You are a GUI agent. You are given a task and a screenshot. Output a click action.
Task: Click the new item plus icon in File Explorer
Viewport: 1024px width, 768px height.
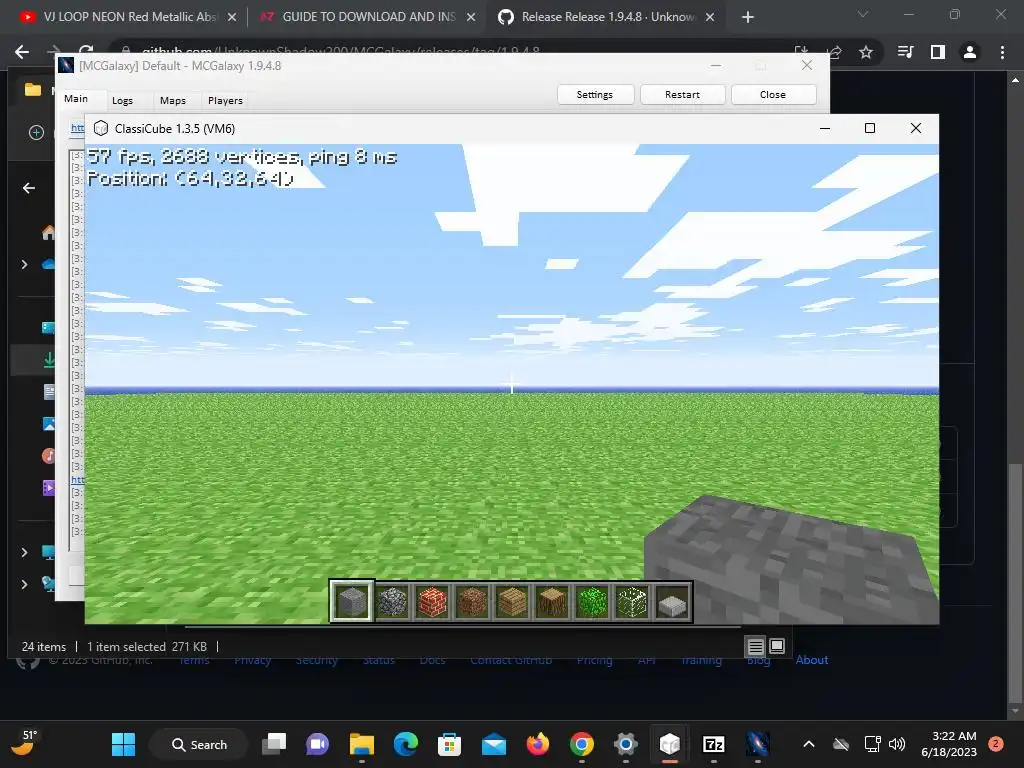[x=37, y=133]
